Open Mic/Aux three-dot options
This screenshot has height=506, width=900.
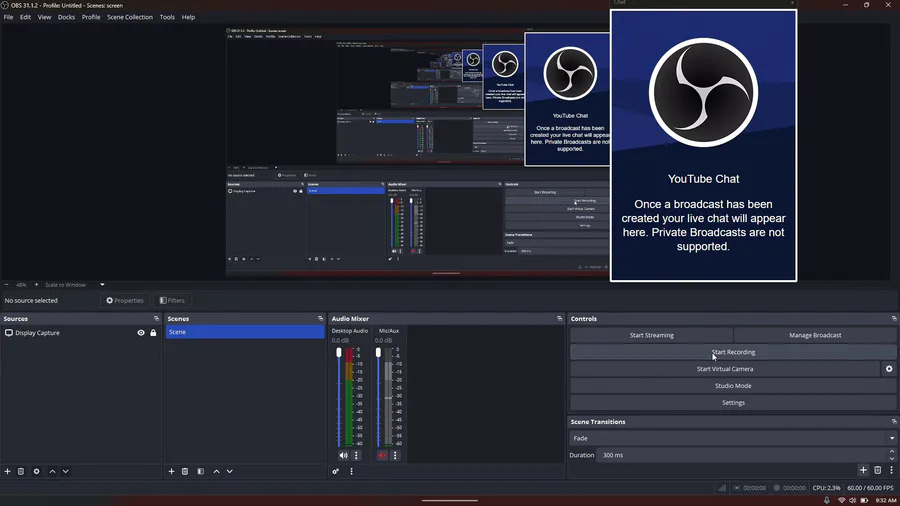395,455
